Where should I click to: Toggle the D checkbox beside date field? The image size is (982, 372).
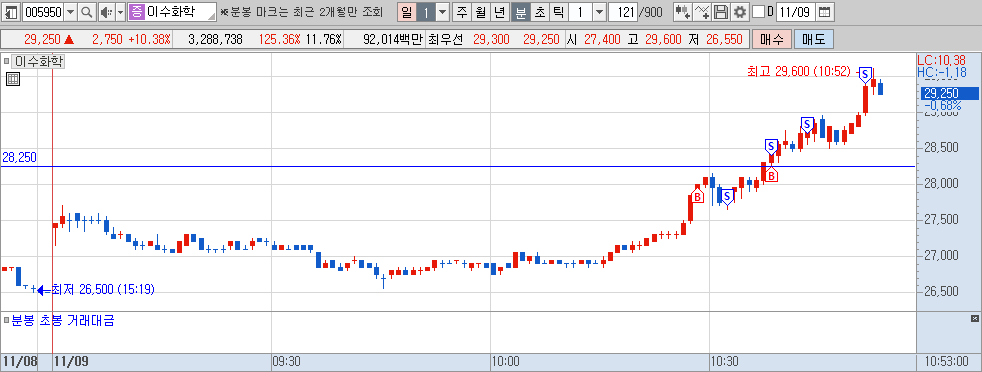pyautogui.click(x=758, y=12)
